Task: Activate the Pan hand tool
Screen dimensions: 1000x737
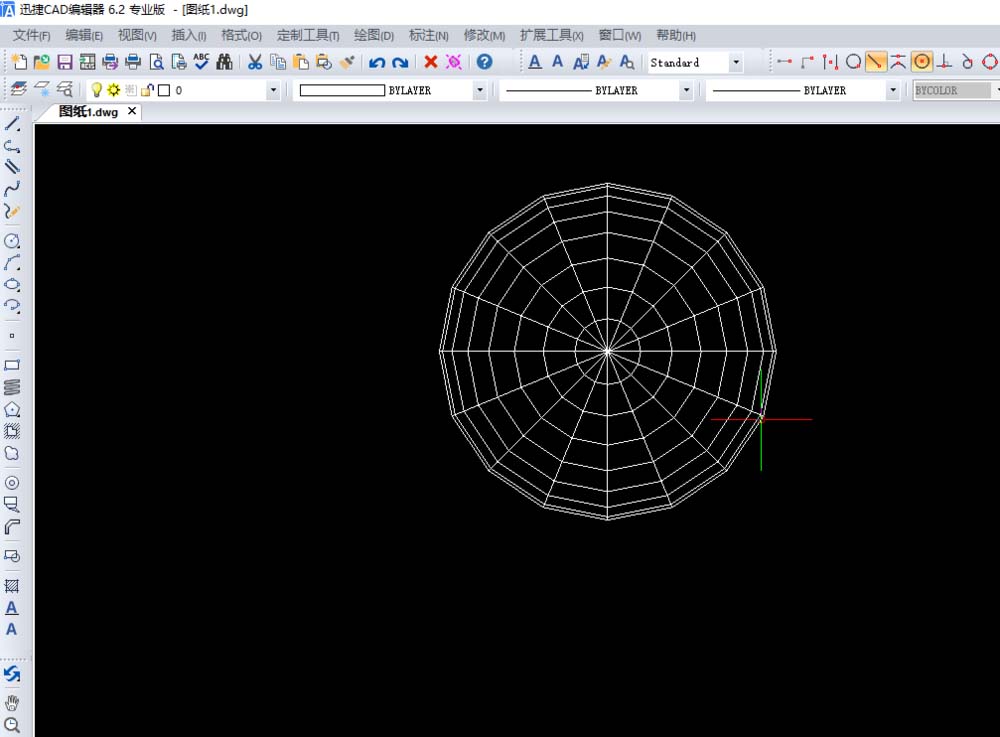Action: [x=12, y=703]
